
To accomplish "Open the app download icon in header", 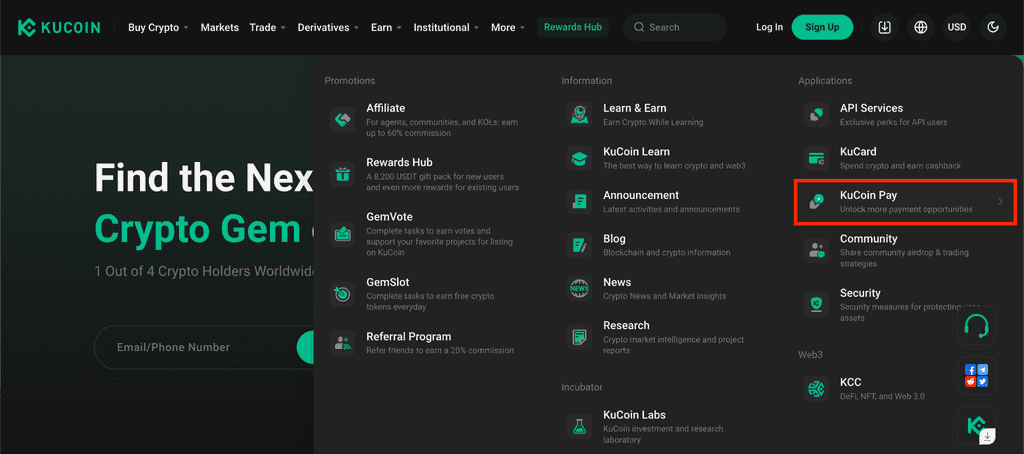I will 884,27.
